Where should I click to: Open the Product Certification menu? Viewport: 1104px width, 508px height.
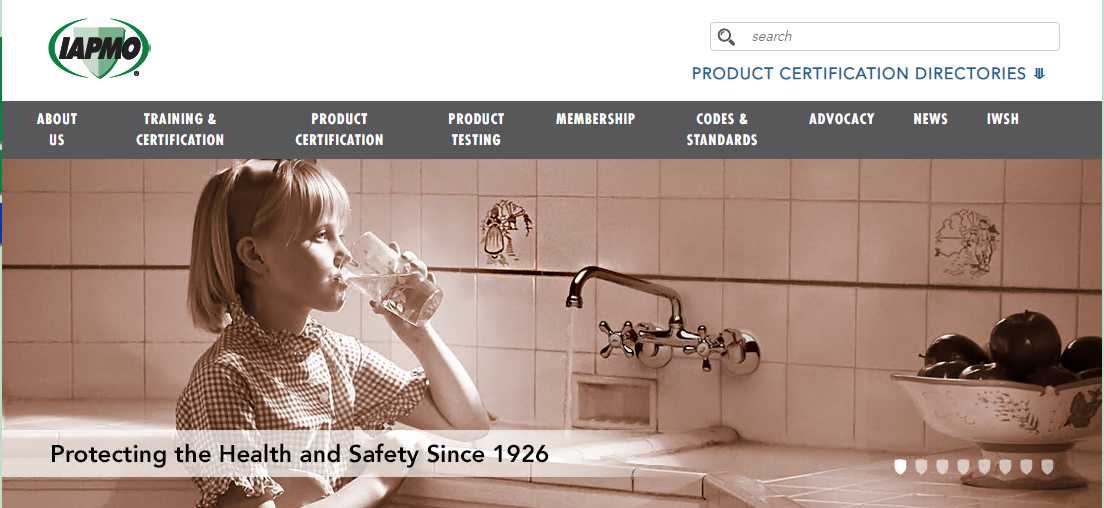[339, 129]
